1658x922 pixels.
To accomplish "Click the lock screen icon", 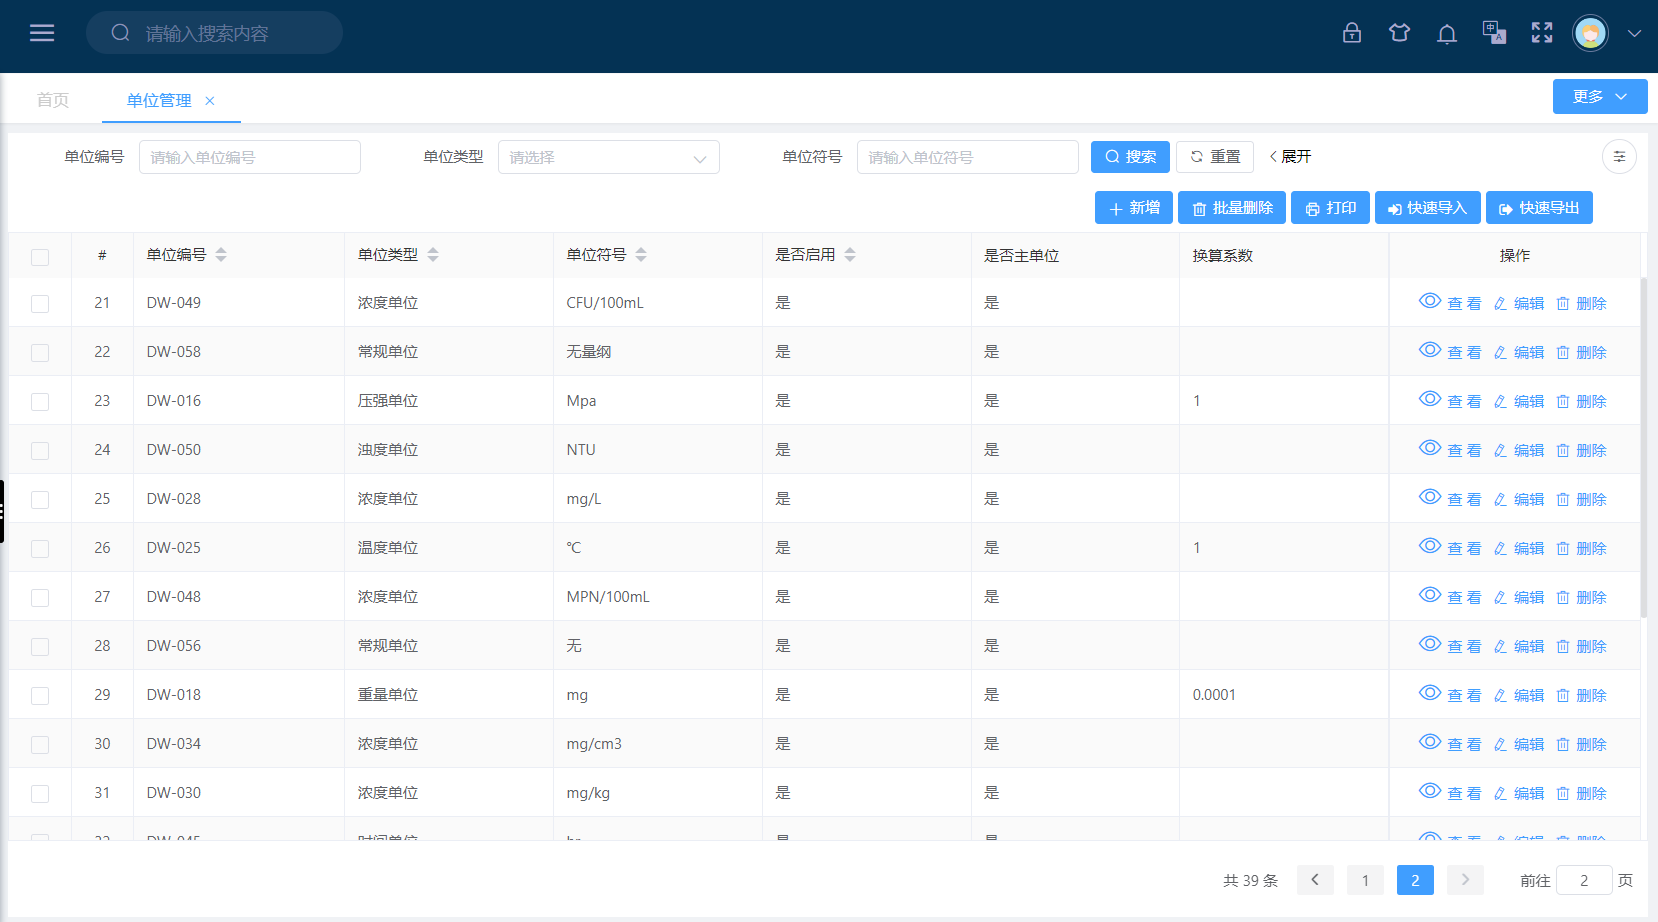I will (1352, 33).
